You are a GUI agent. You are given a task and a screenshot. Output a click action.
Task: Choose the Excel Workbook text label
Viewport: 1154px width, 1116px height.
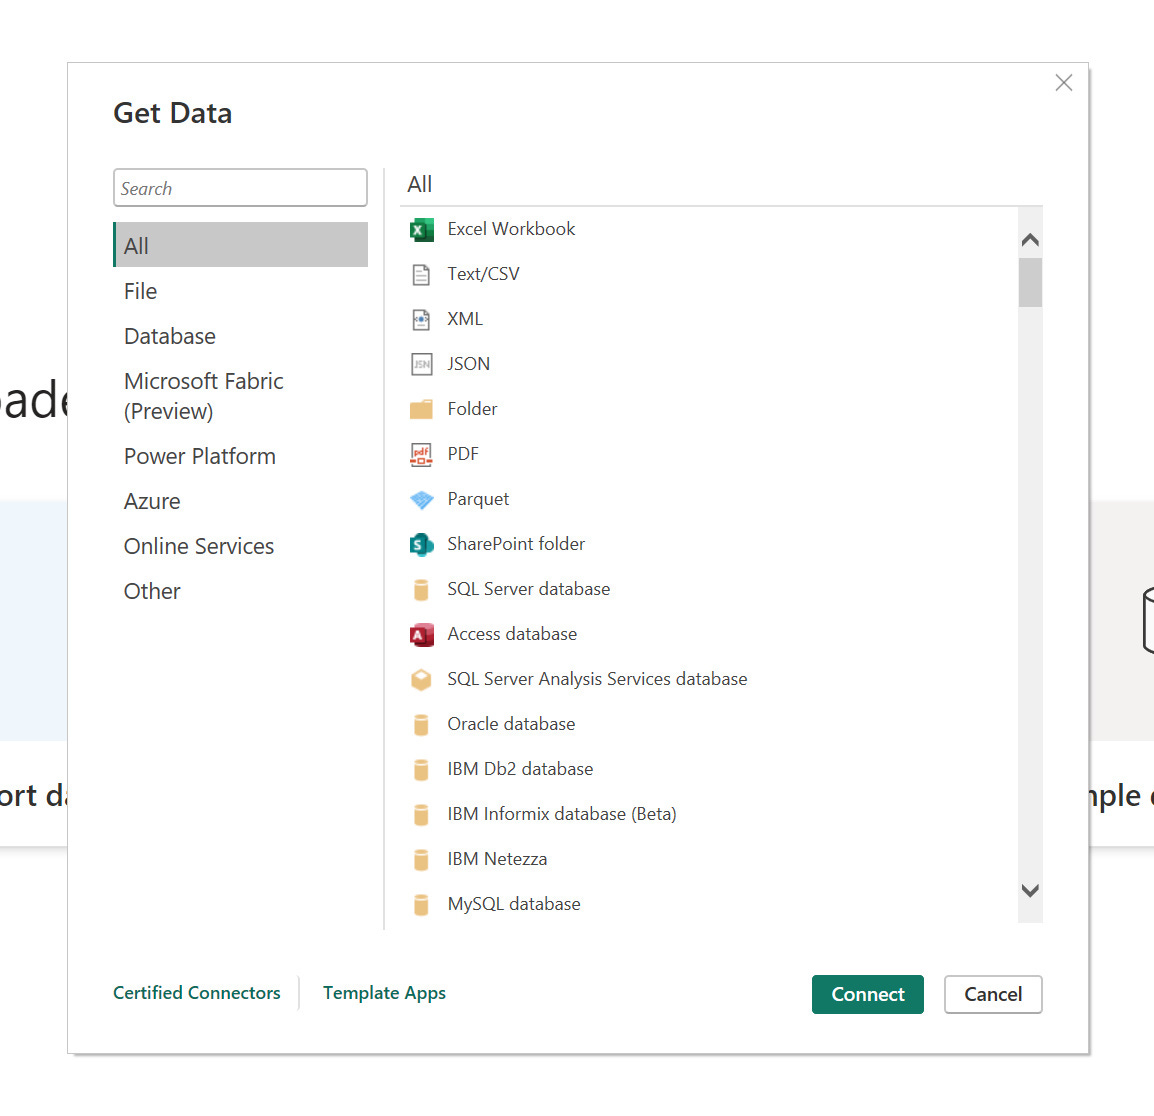click(x=511, y=229)
